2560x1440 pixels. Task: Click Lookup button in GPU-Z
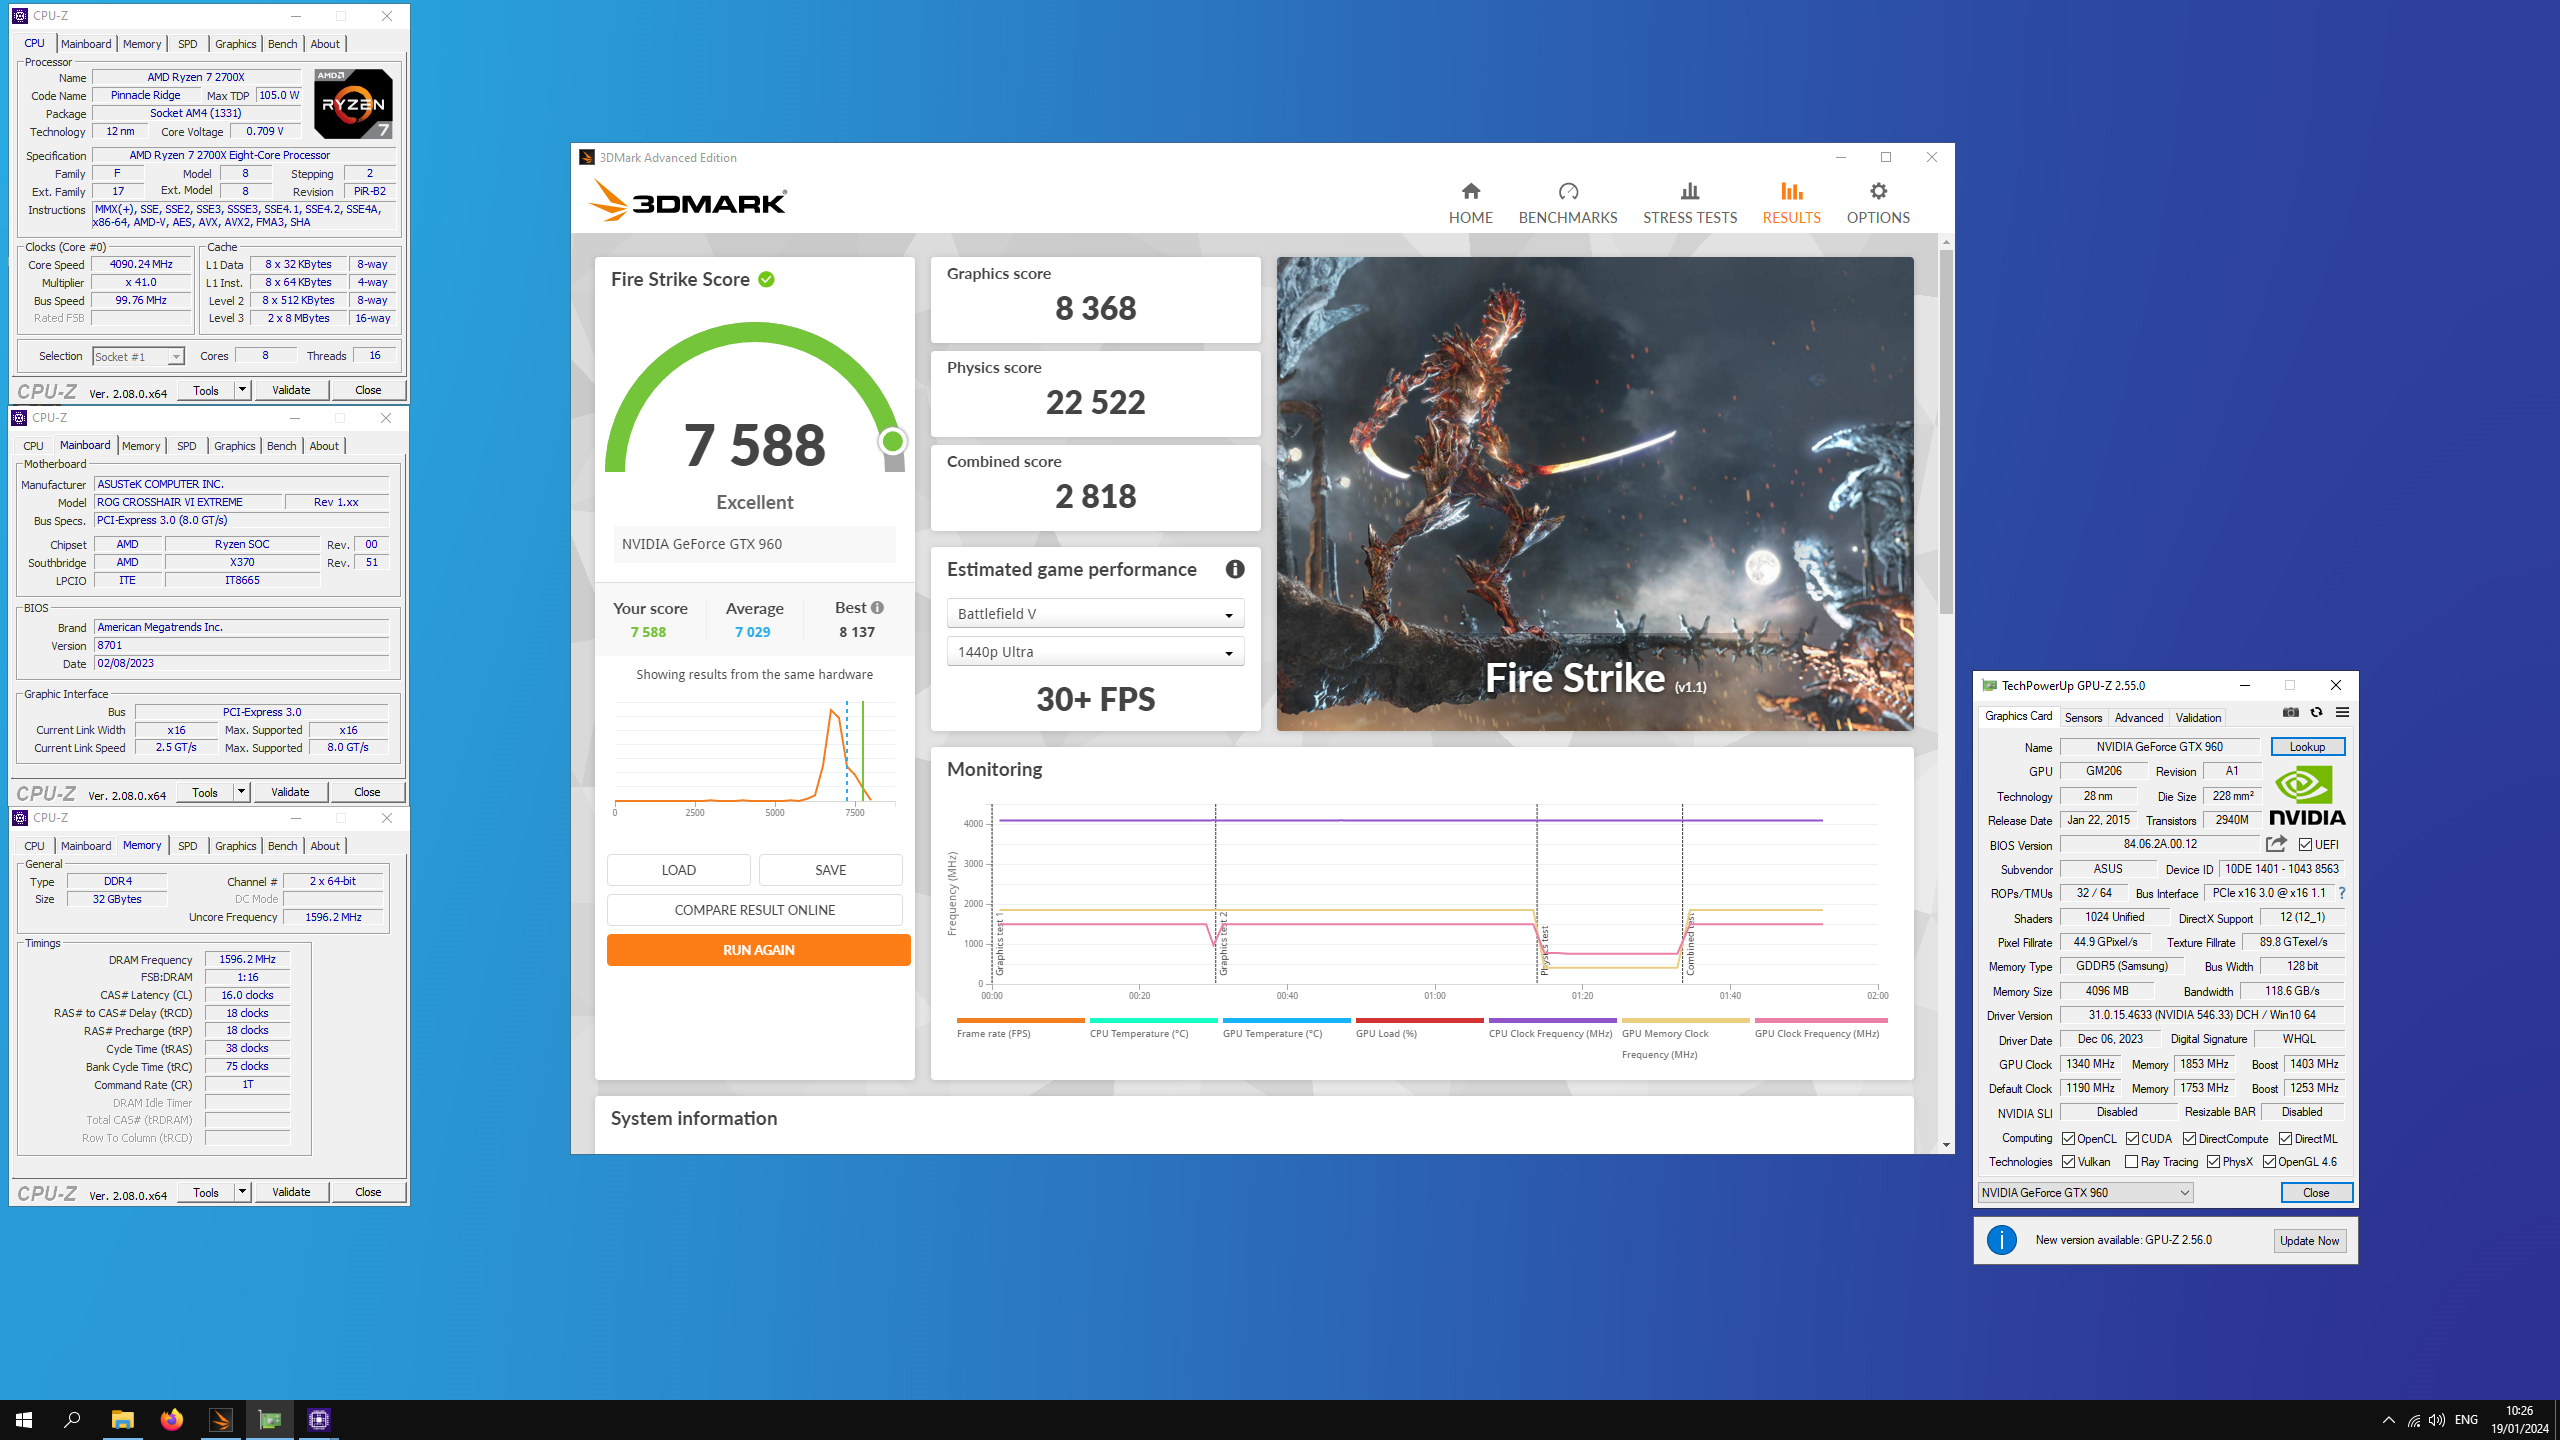2307,747
